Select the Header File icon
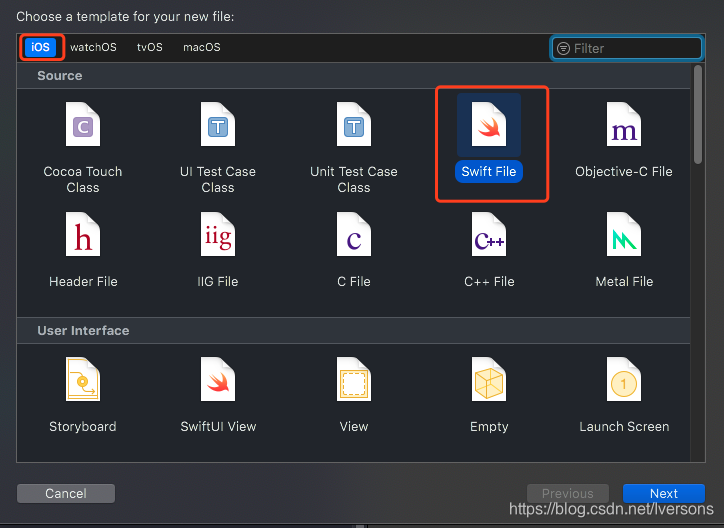The height and width of the screenshot is (528, 724). tap(83, 234)
